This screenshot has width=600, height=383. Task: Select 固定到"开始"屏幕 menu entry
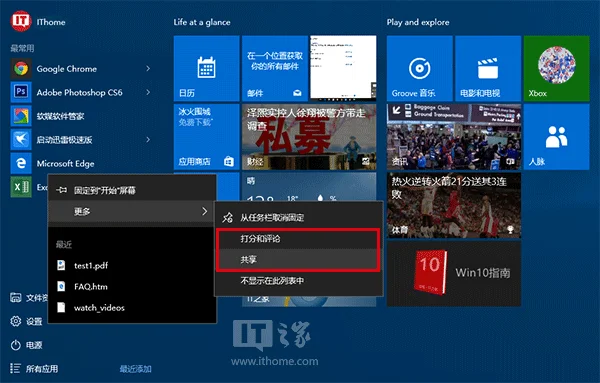132,190
